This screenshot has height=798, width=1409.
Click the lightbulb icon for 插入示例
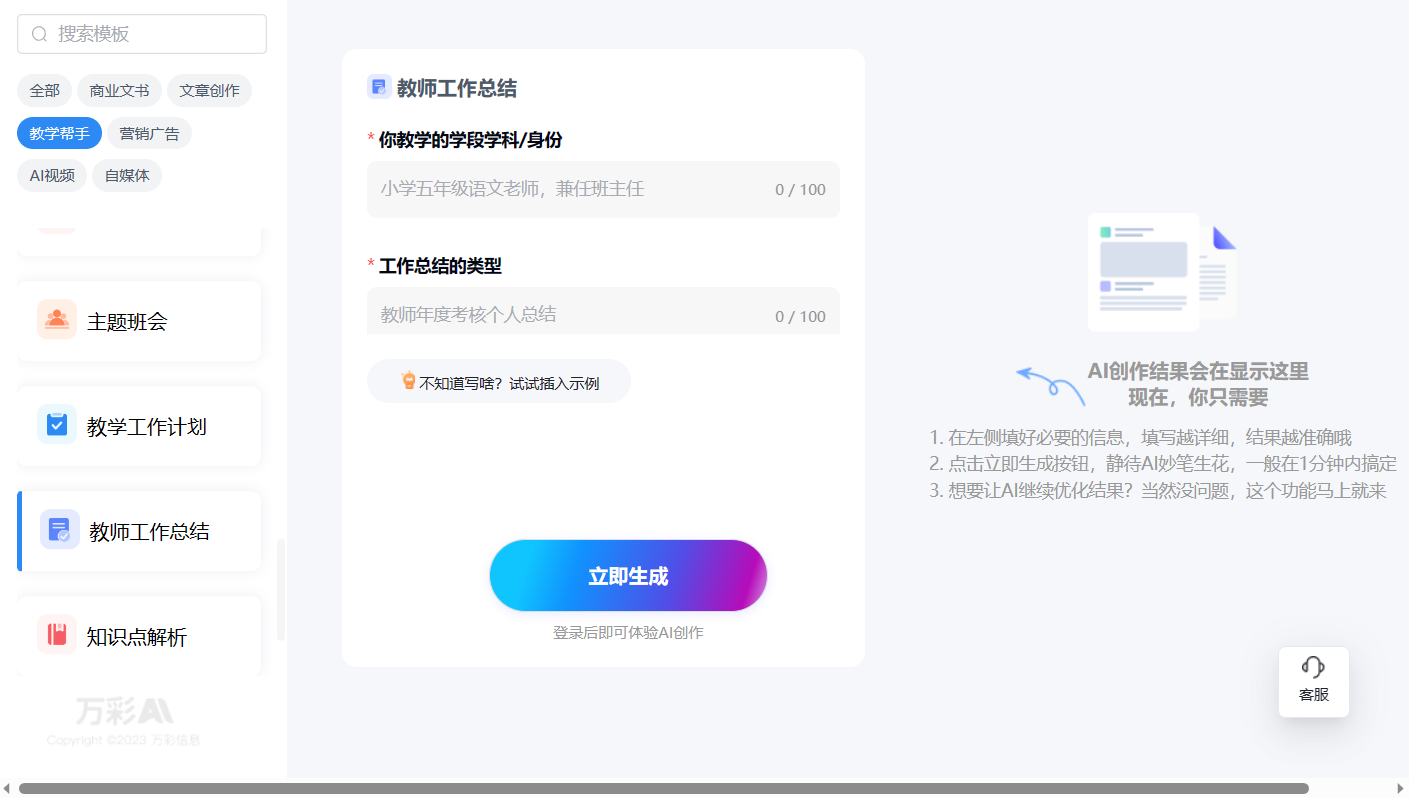tap(408, 381)
